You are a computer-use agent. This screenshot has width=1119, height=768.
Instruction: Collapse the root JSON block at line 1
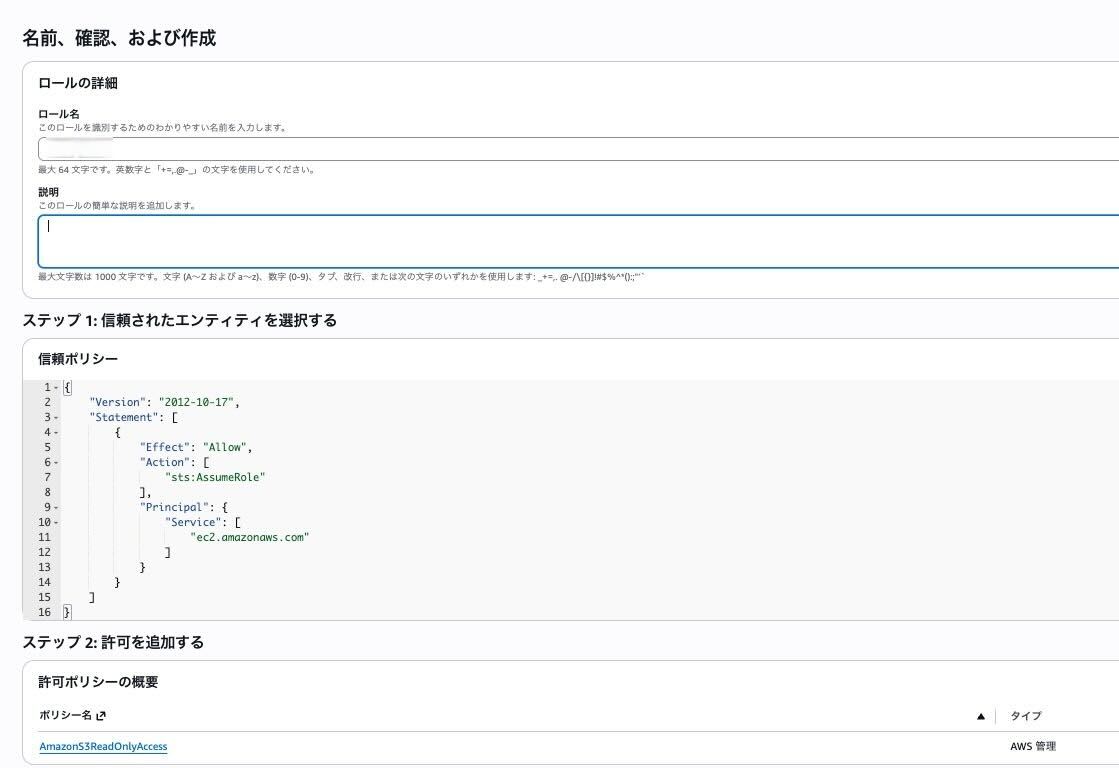pyautogui.click(x=56, y=387)
